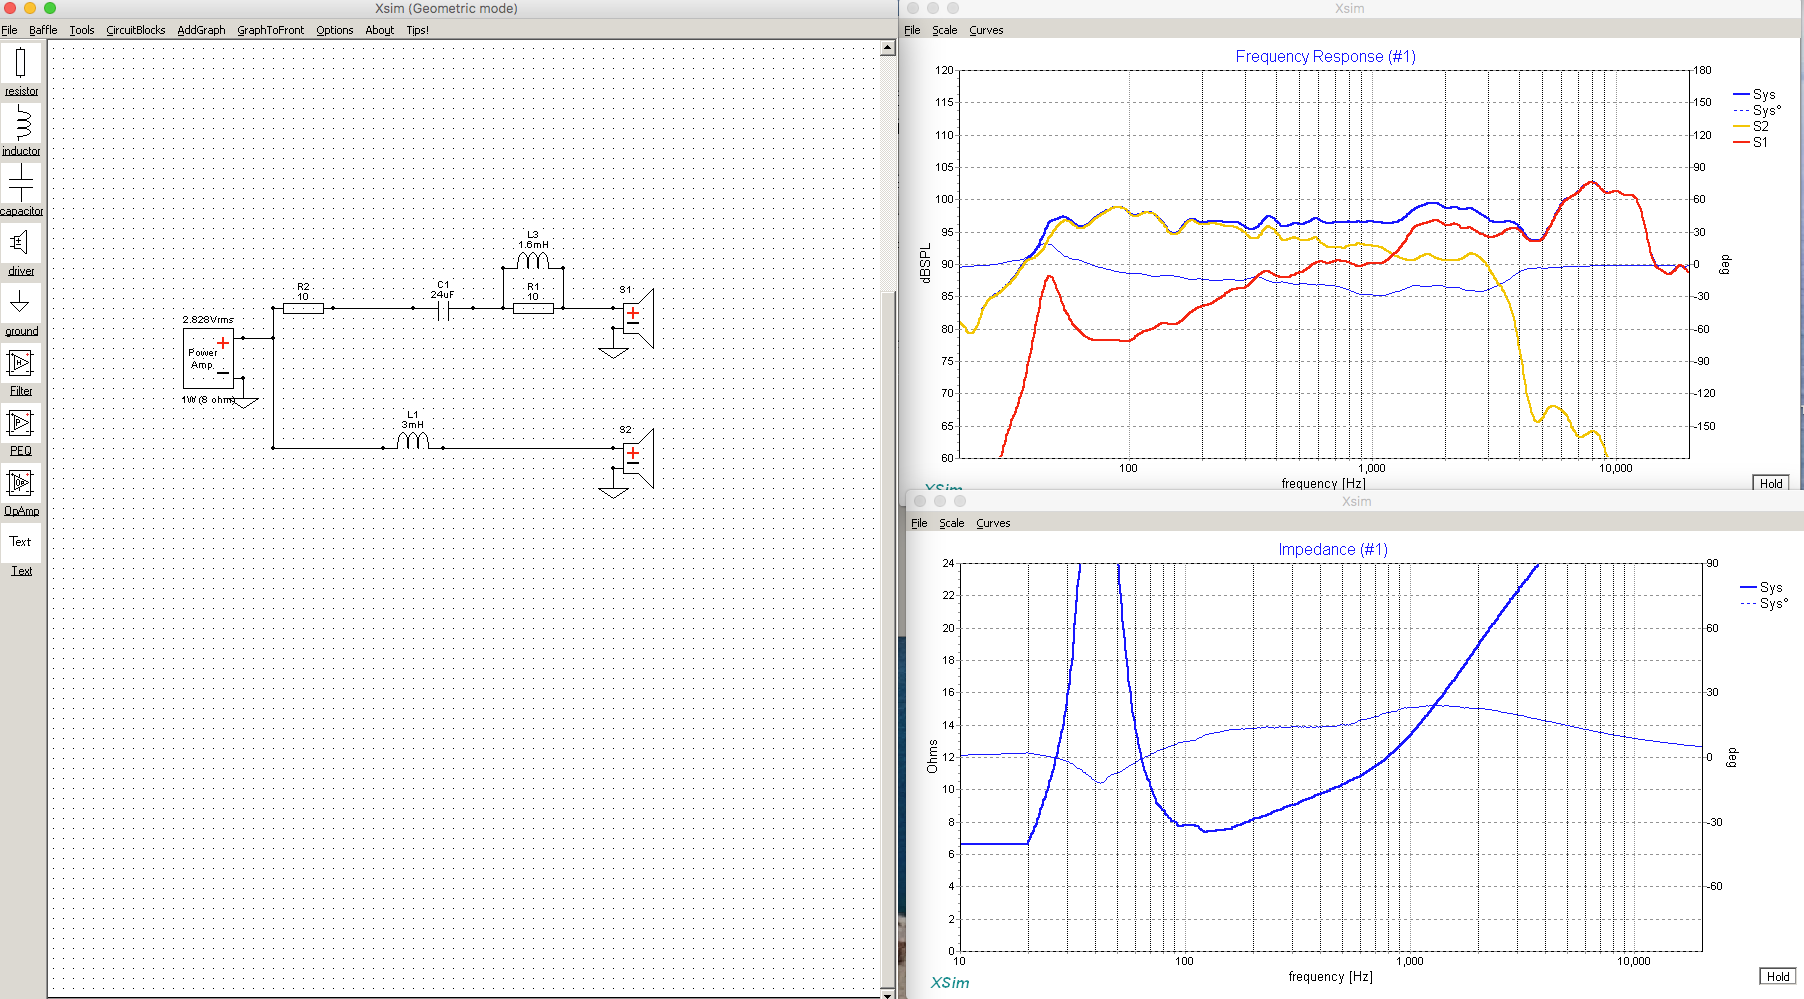1804x999 pixels.
Task: Open Curves menu in Frequency Response window
Action: click(x=986, y=30)
